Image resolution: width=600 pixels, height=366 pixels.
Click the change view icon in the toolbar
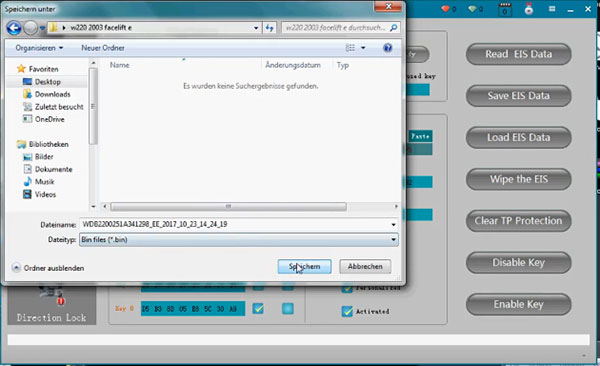tap(350, 48)
